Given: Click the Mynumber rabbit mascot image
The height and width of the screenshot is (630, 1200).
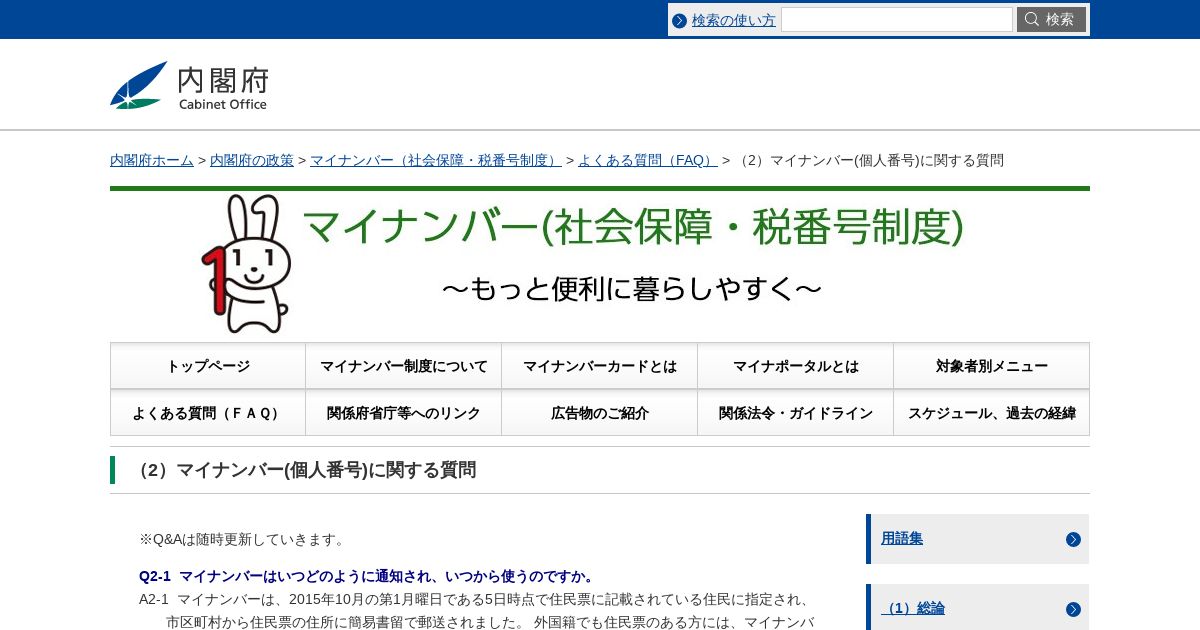Looking at the screenshot, I should pos(246,264).
